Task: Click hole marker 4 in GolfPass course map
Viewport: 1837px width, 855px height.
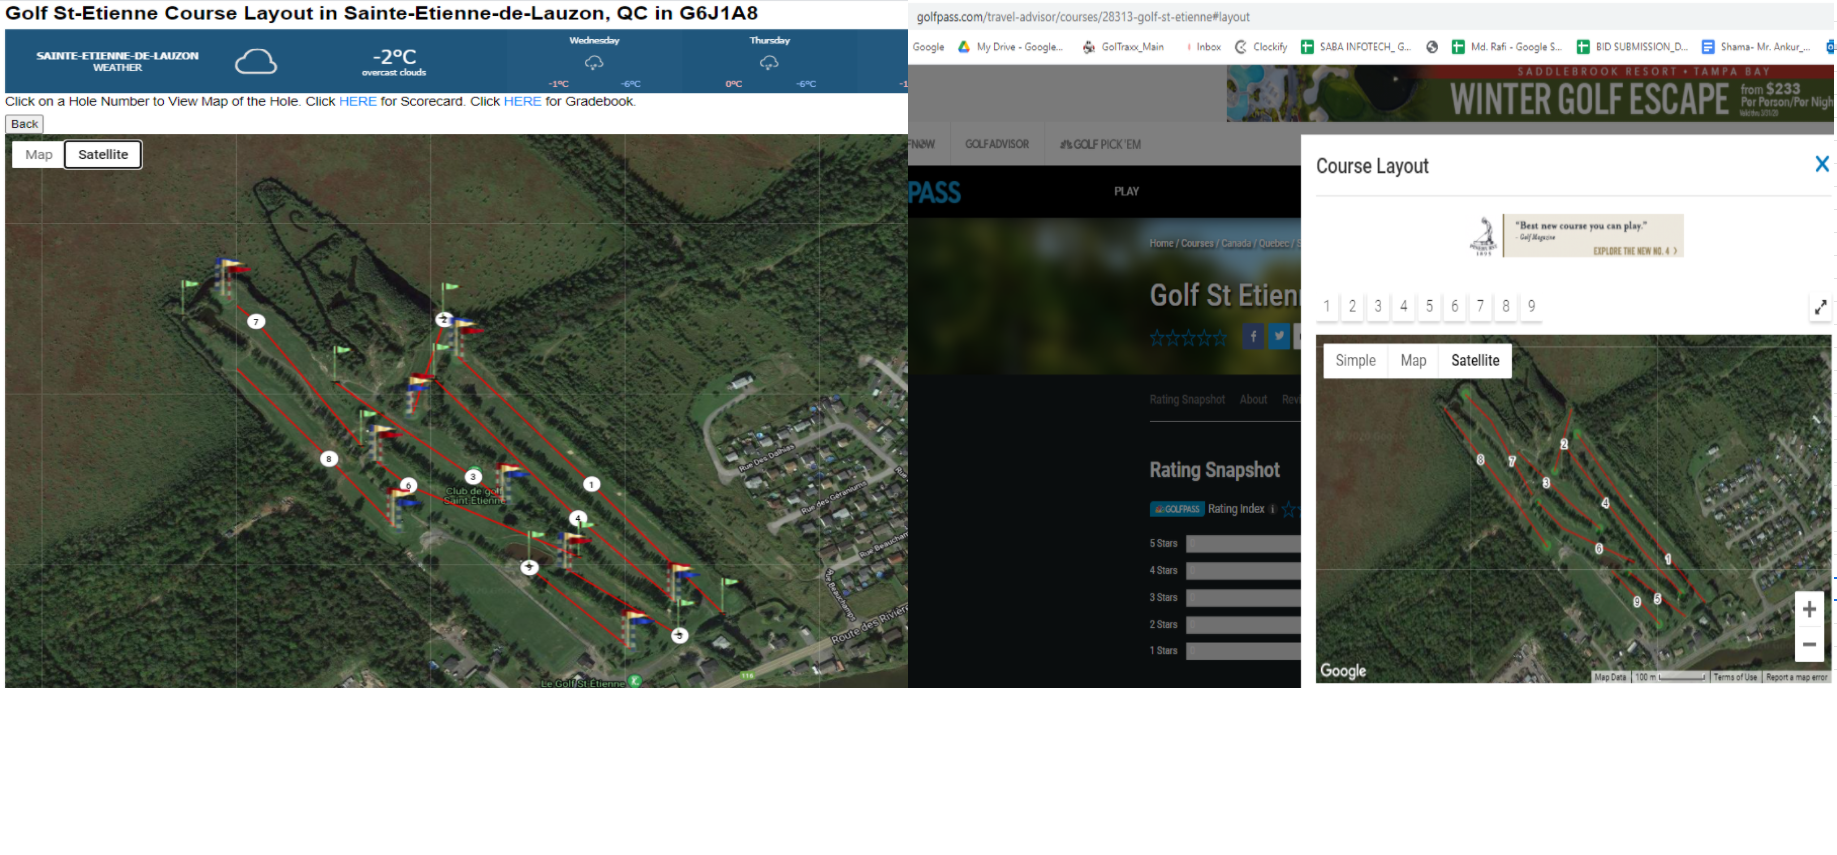Action: click(x=1605, y=503)
